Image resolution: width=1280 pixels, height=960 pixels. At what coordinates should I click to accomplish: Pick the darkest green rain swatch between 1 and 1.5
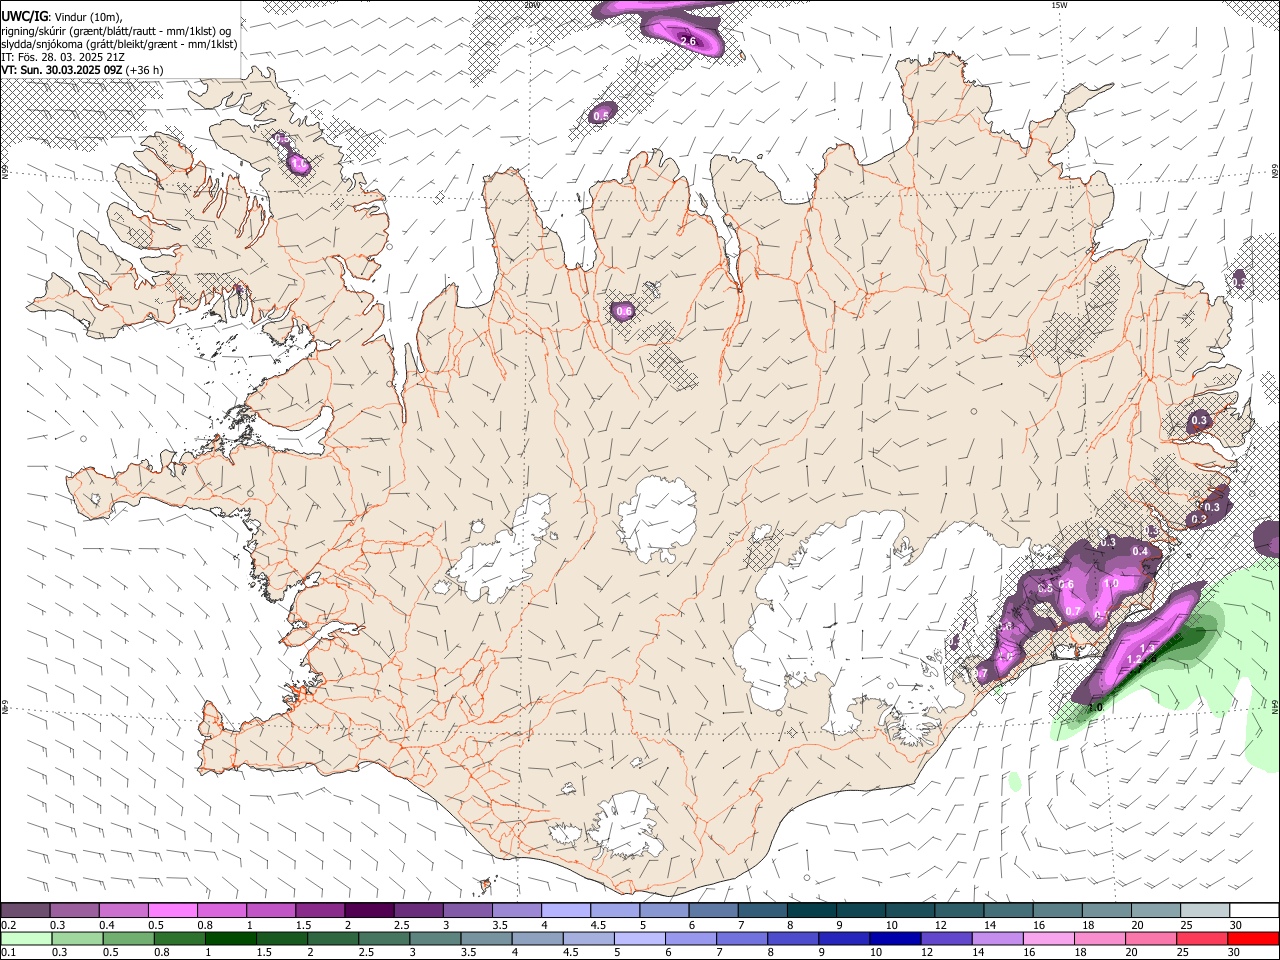point(229,939)
